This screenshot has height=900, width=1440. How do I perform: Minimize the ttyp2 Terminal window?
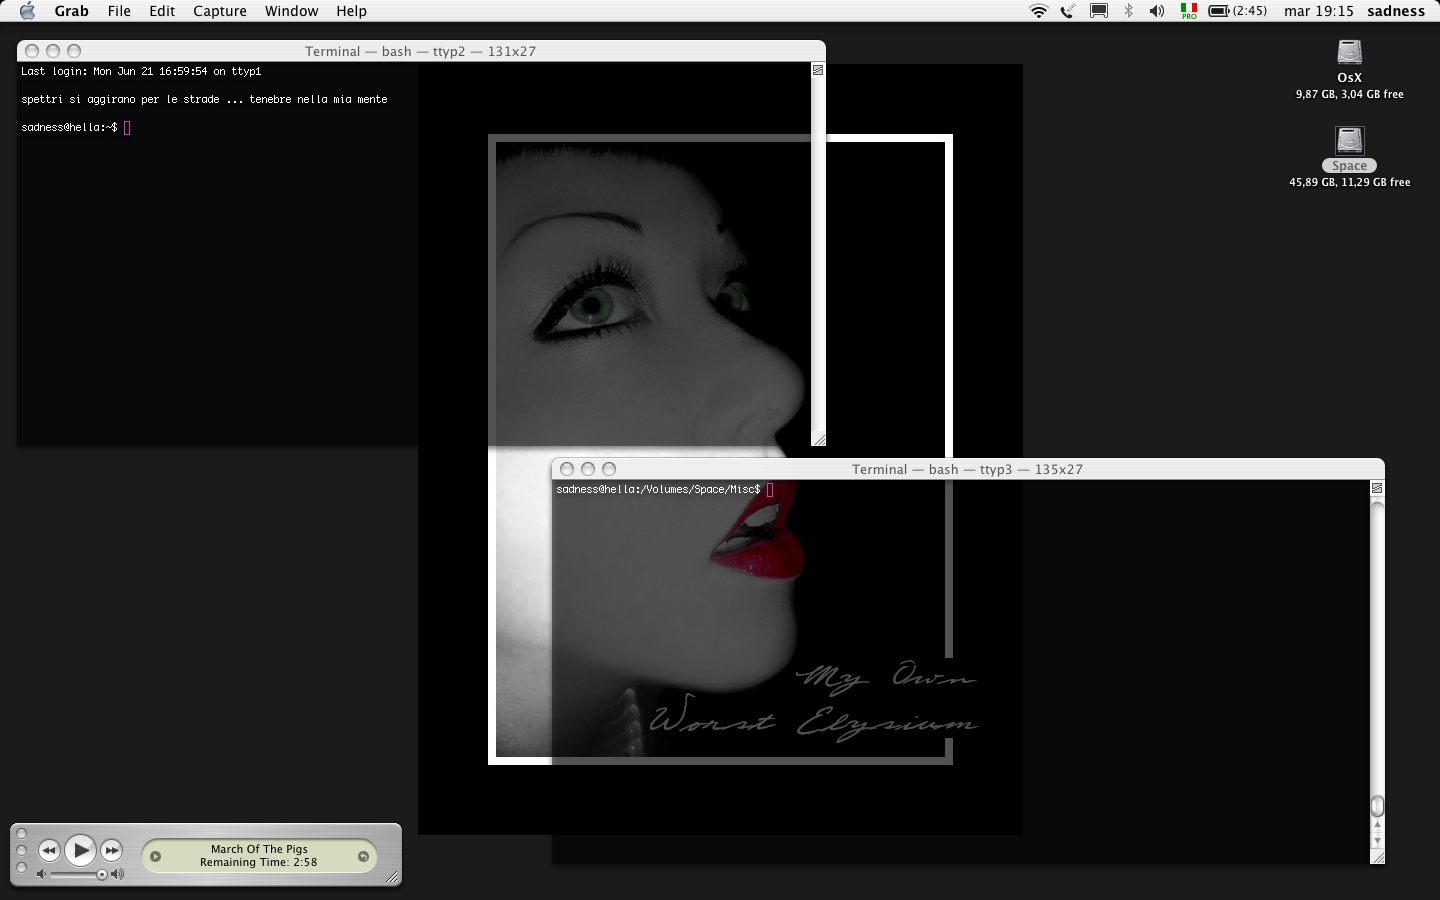53,51
